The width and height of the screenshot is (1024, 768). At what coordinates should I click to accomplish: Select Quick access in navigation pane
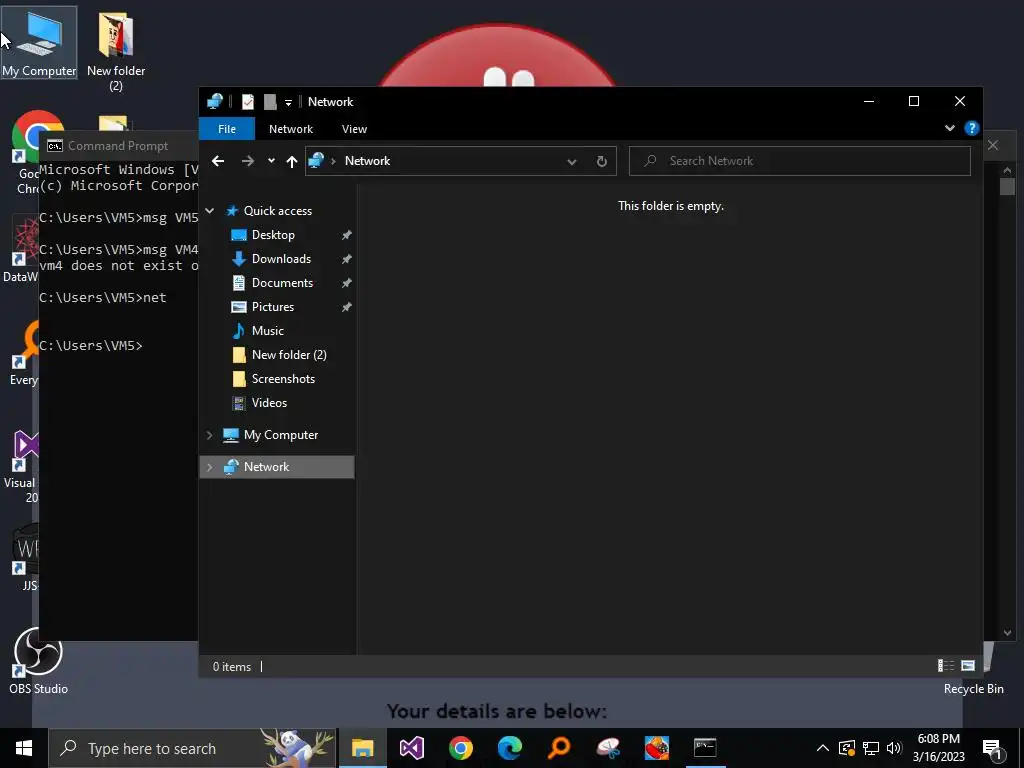pos(278,211)
